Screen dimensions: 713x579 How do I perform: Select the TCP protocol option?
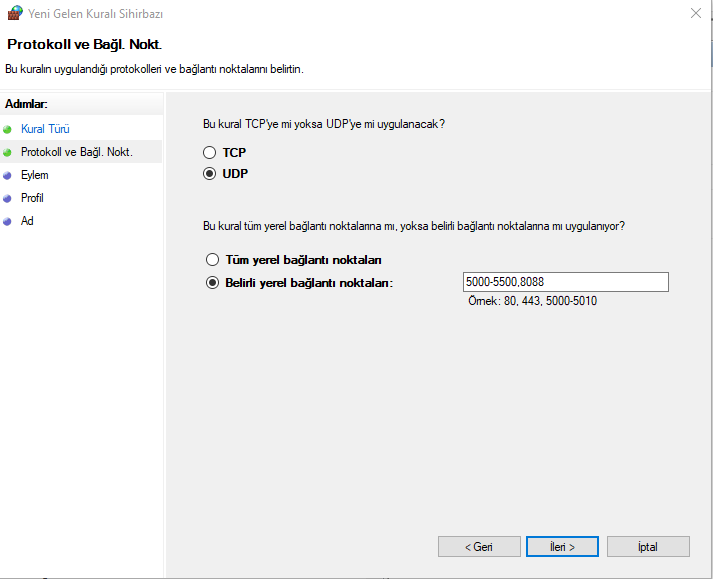tap(210, 153)
